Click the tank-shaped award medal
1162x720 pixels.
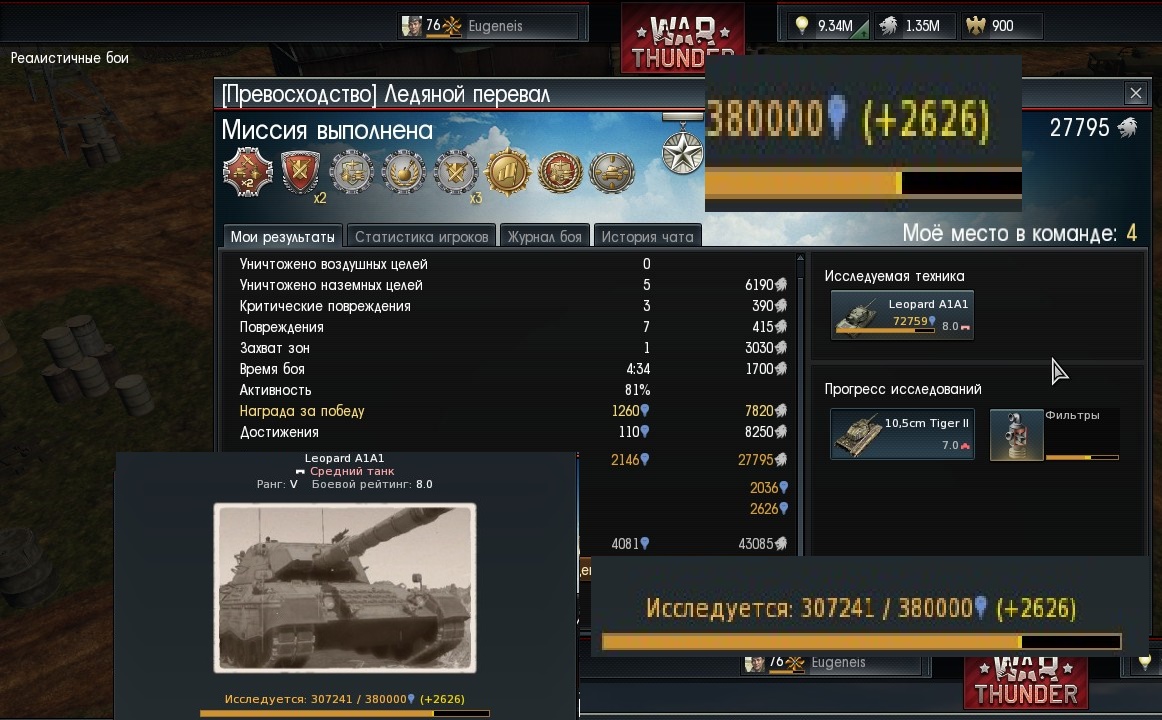[x=611, y=172]
